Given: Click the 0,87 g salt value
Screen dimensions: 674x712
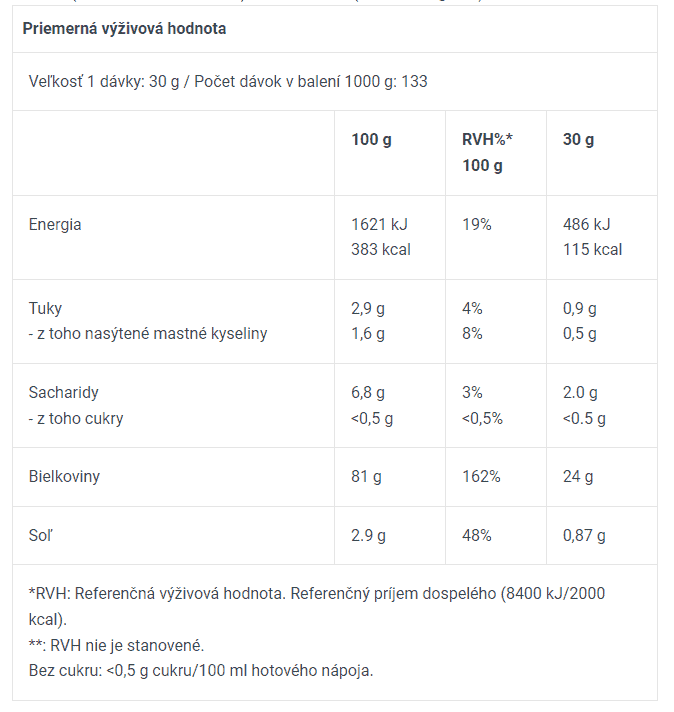Looking at the screenshot, I should [x=585, y=535].
